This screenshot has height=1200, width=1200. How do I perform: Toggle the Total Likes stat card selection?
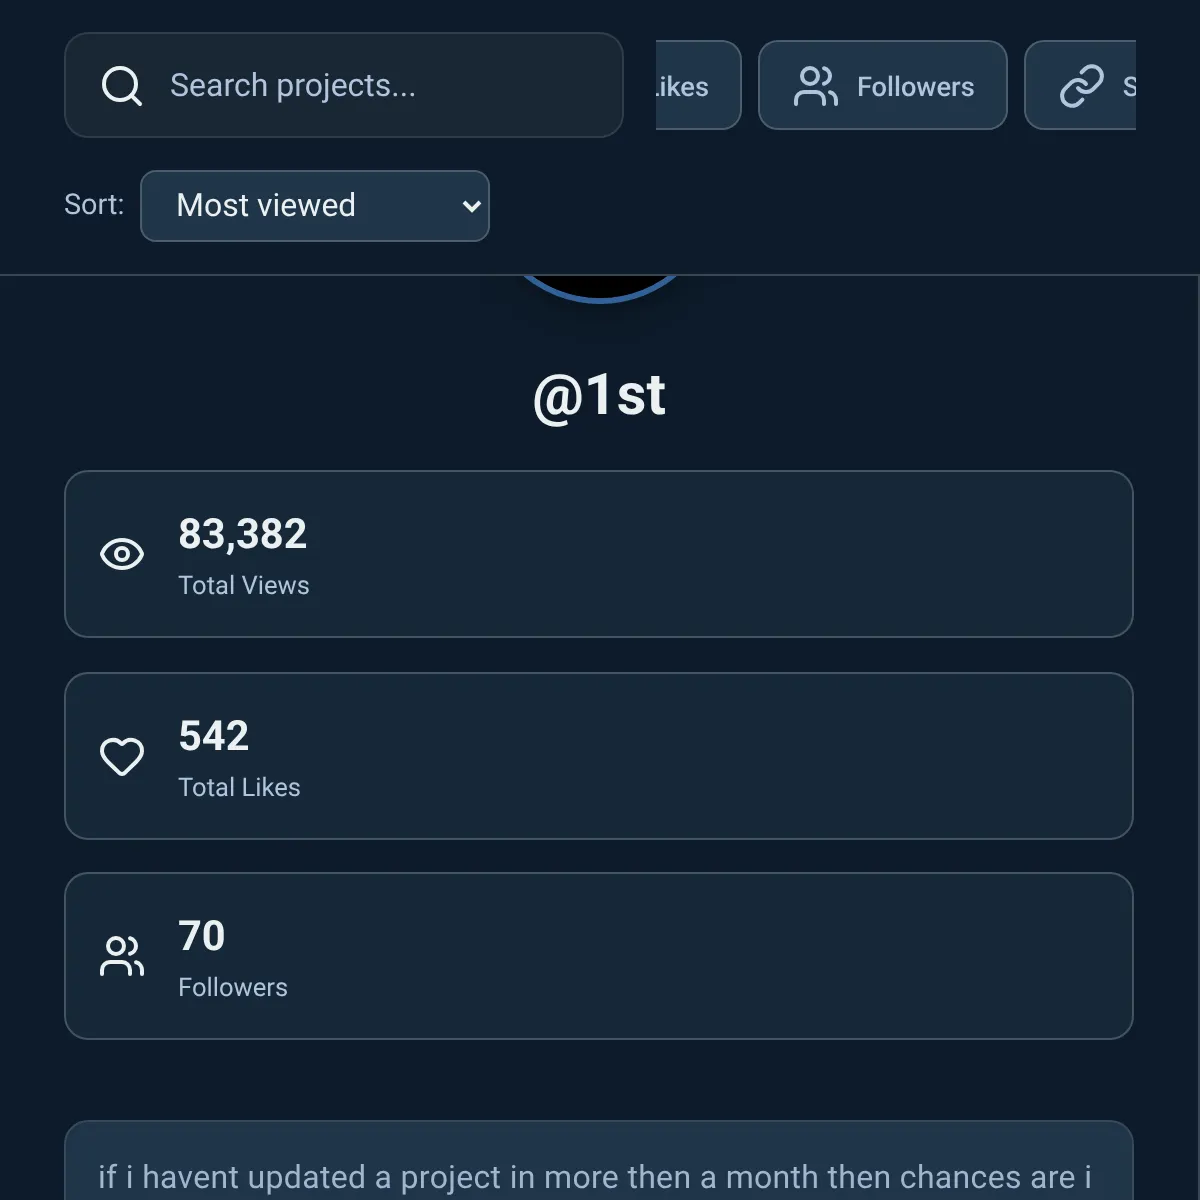click(x=599, y=756)
